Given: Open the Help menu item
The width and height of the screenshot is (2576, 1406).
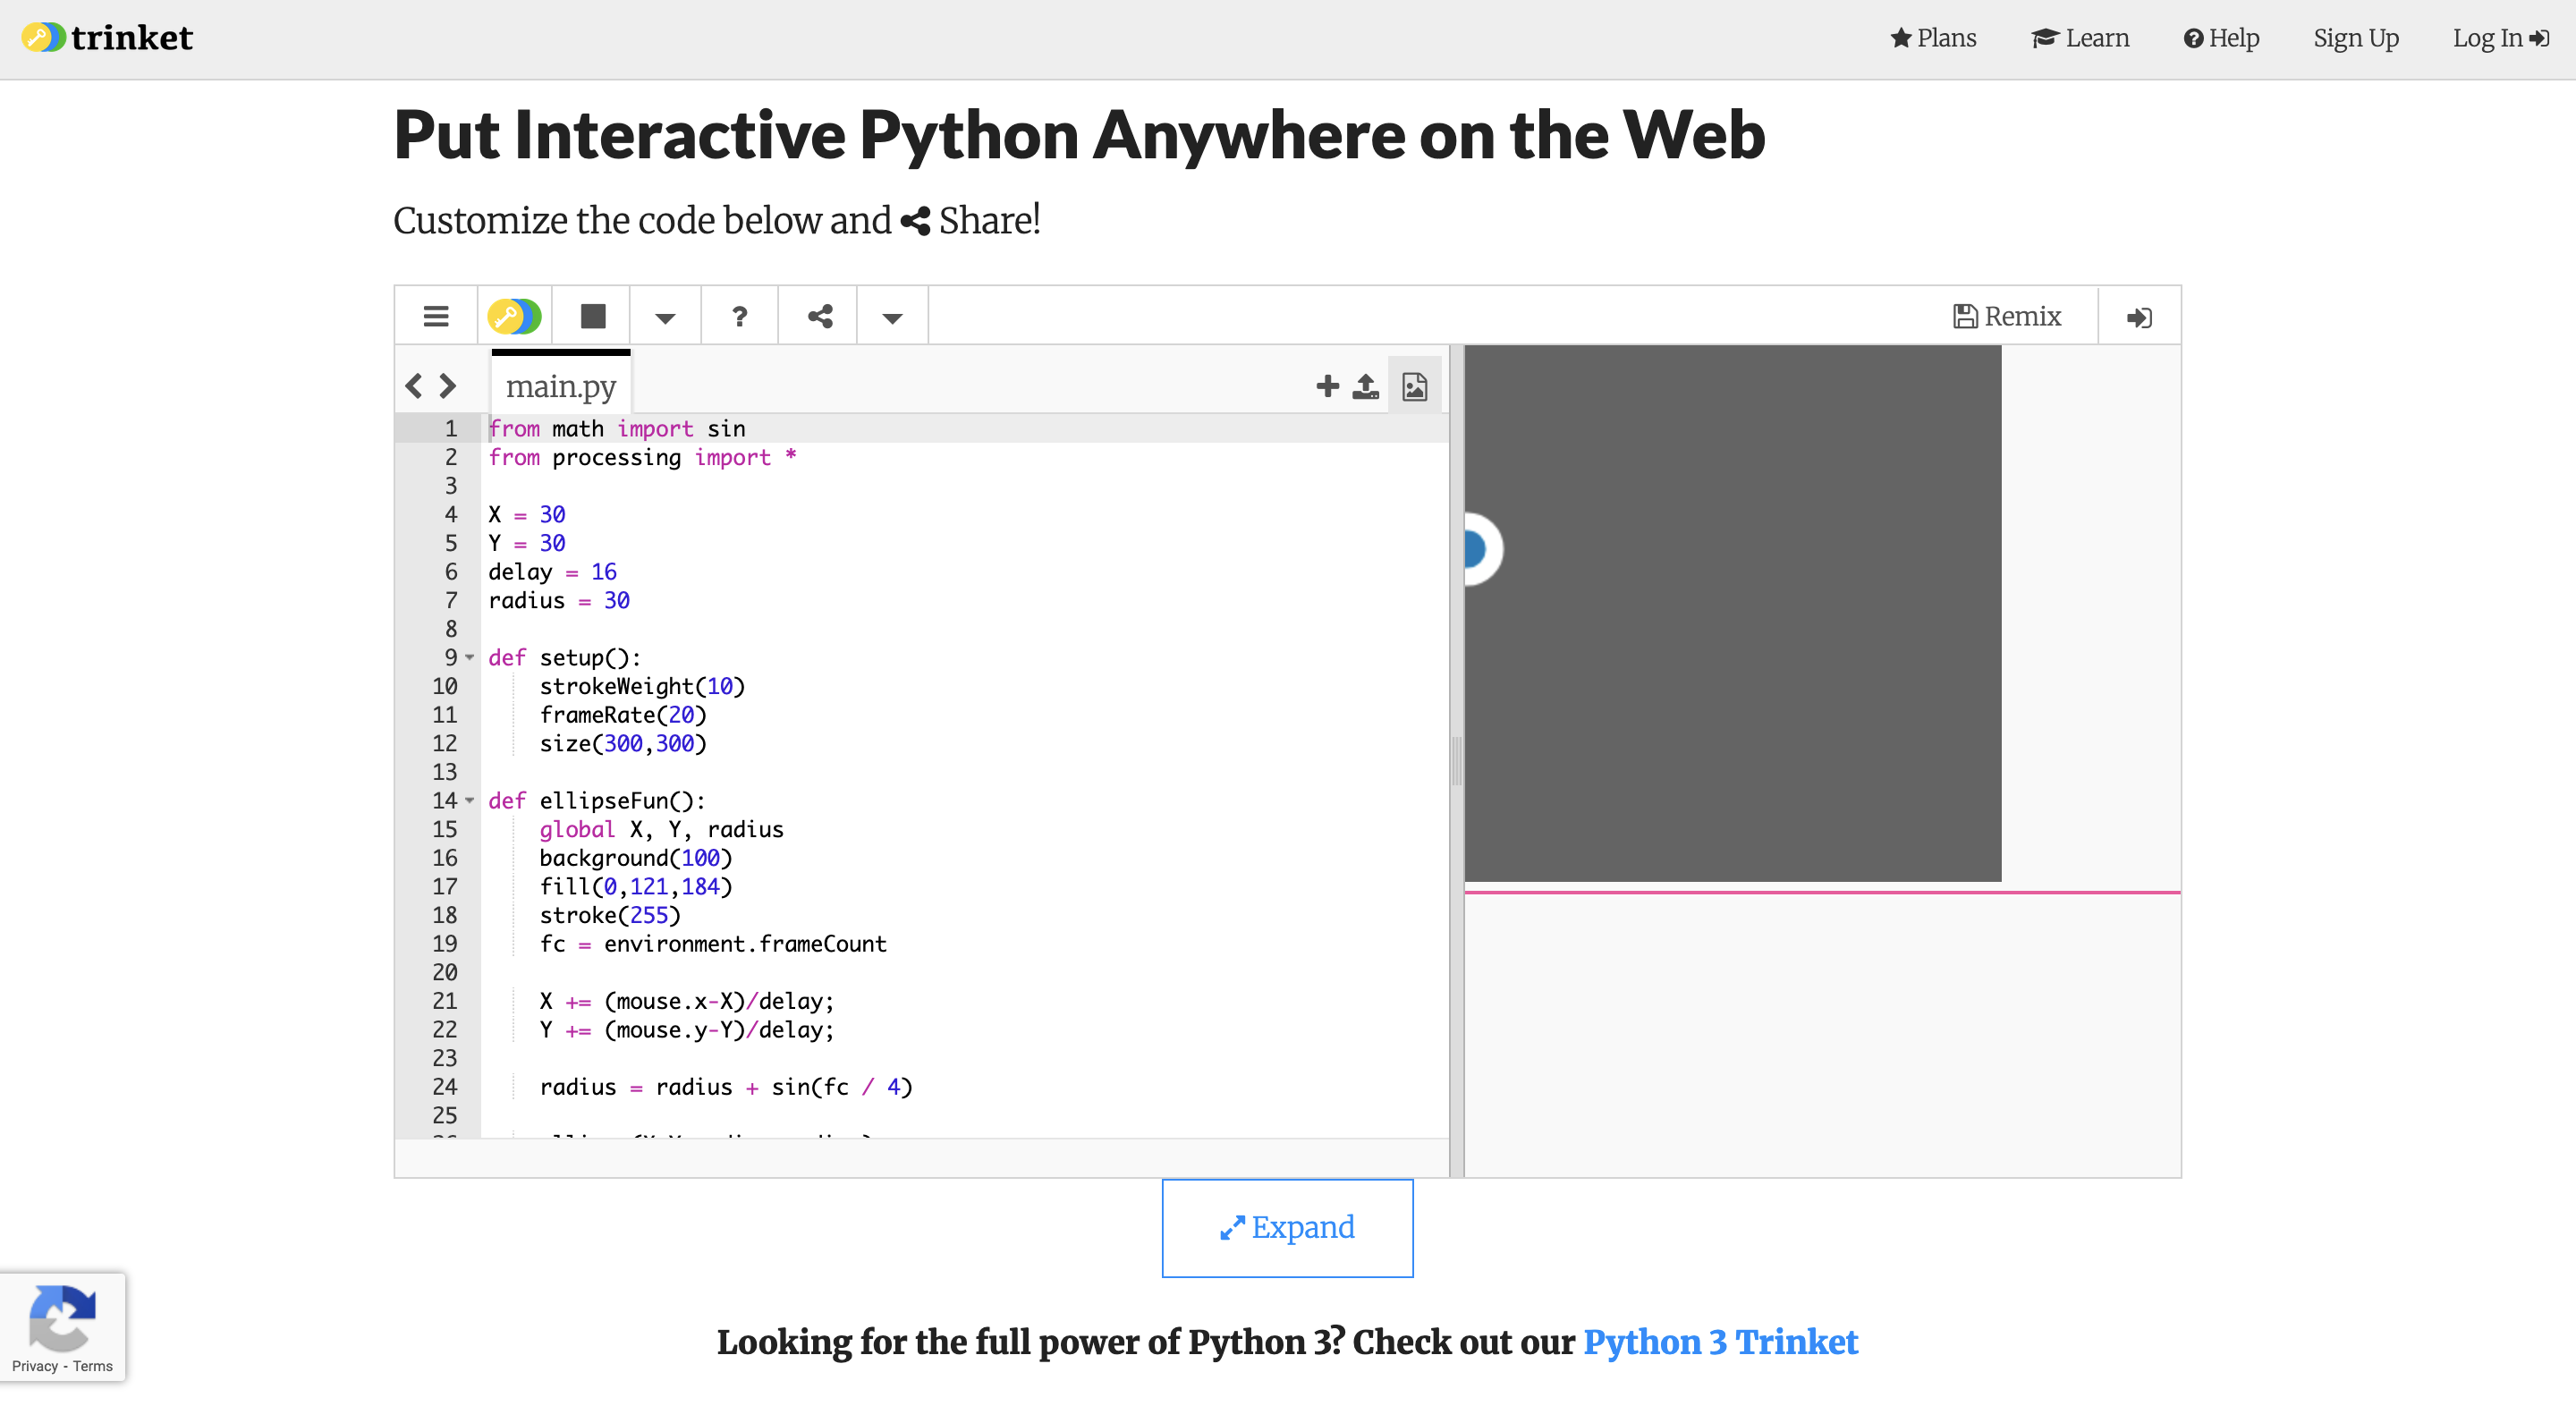Looking at the screenshot, I should point(2221,38).
